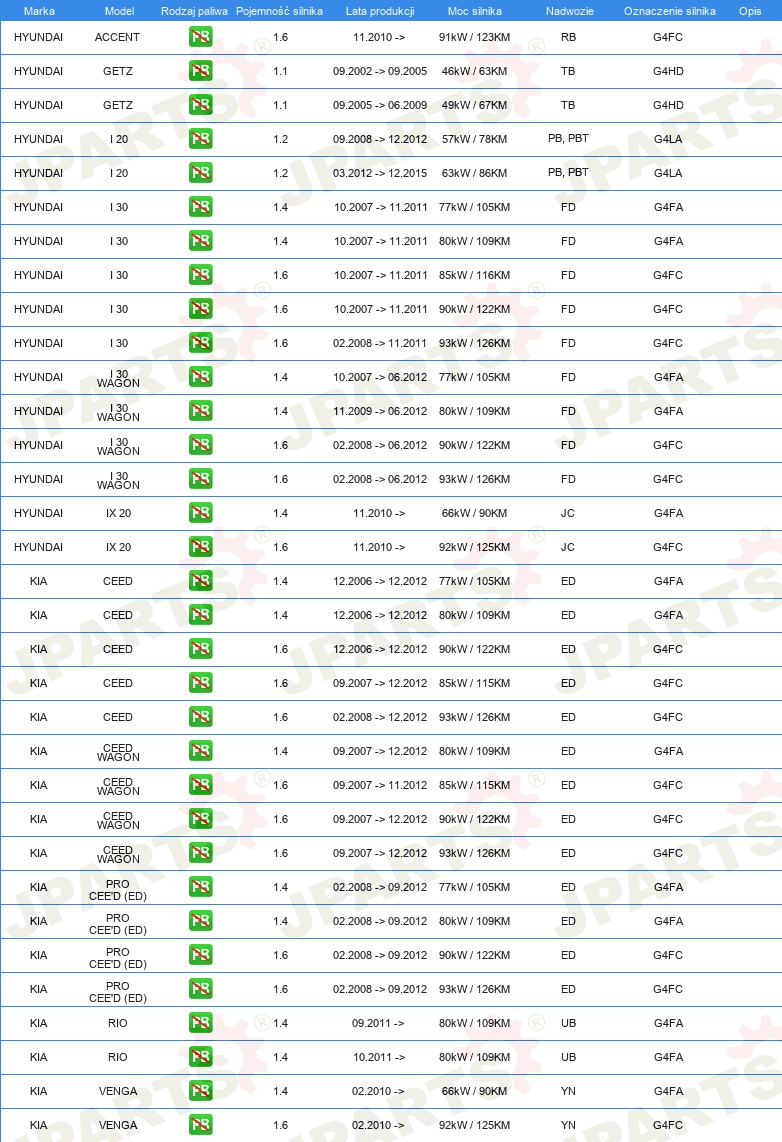Click the Lata produkcji column header
Screen dimensions: 782x1142
380,11
